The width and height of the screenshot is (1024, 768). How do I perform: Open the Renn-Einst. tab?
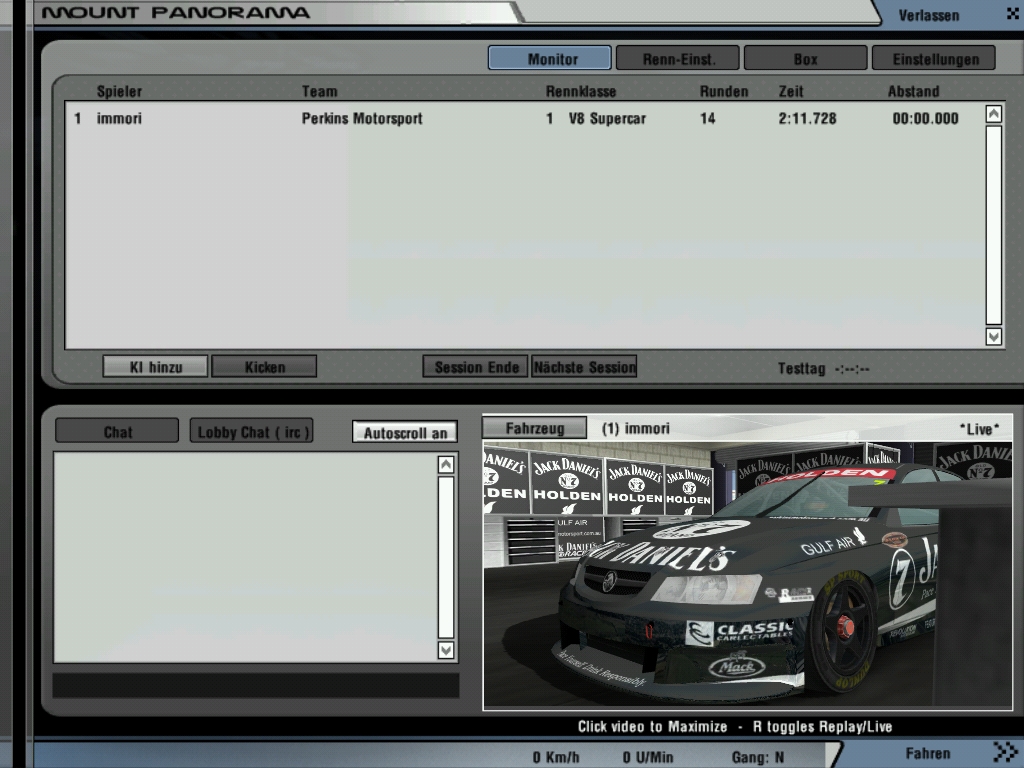coord(678,58)
